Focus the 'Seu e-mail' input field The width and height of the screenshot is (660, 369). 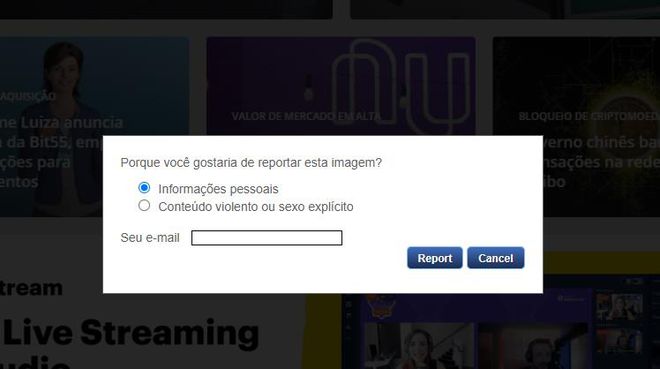(266, 238)
